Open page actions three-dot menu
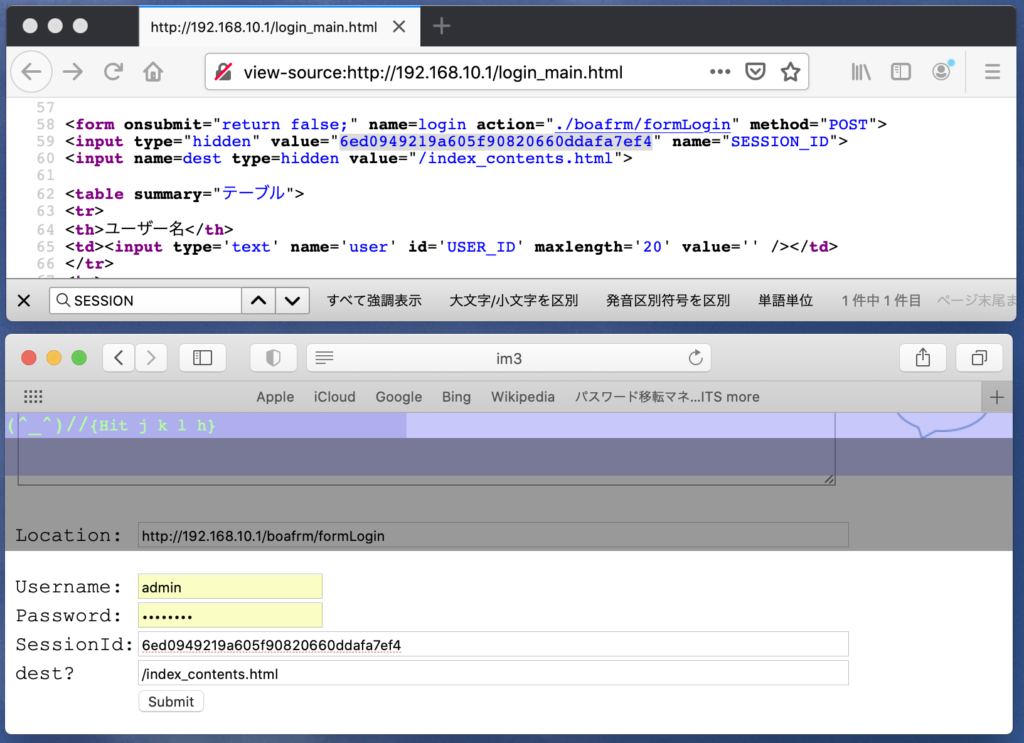This screenshot has height=743, width=1024. click(720, 72)
